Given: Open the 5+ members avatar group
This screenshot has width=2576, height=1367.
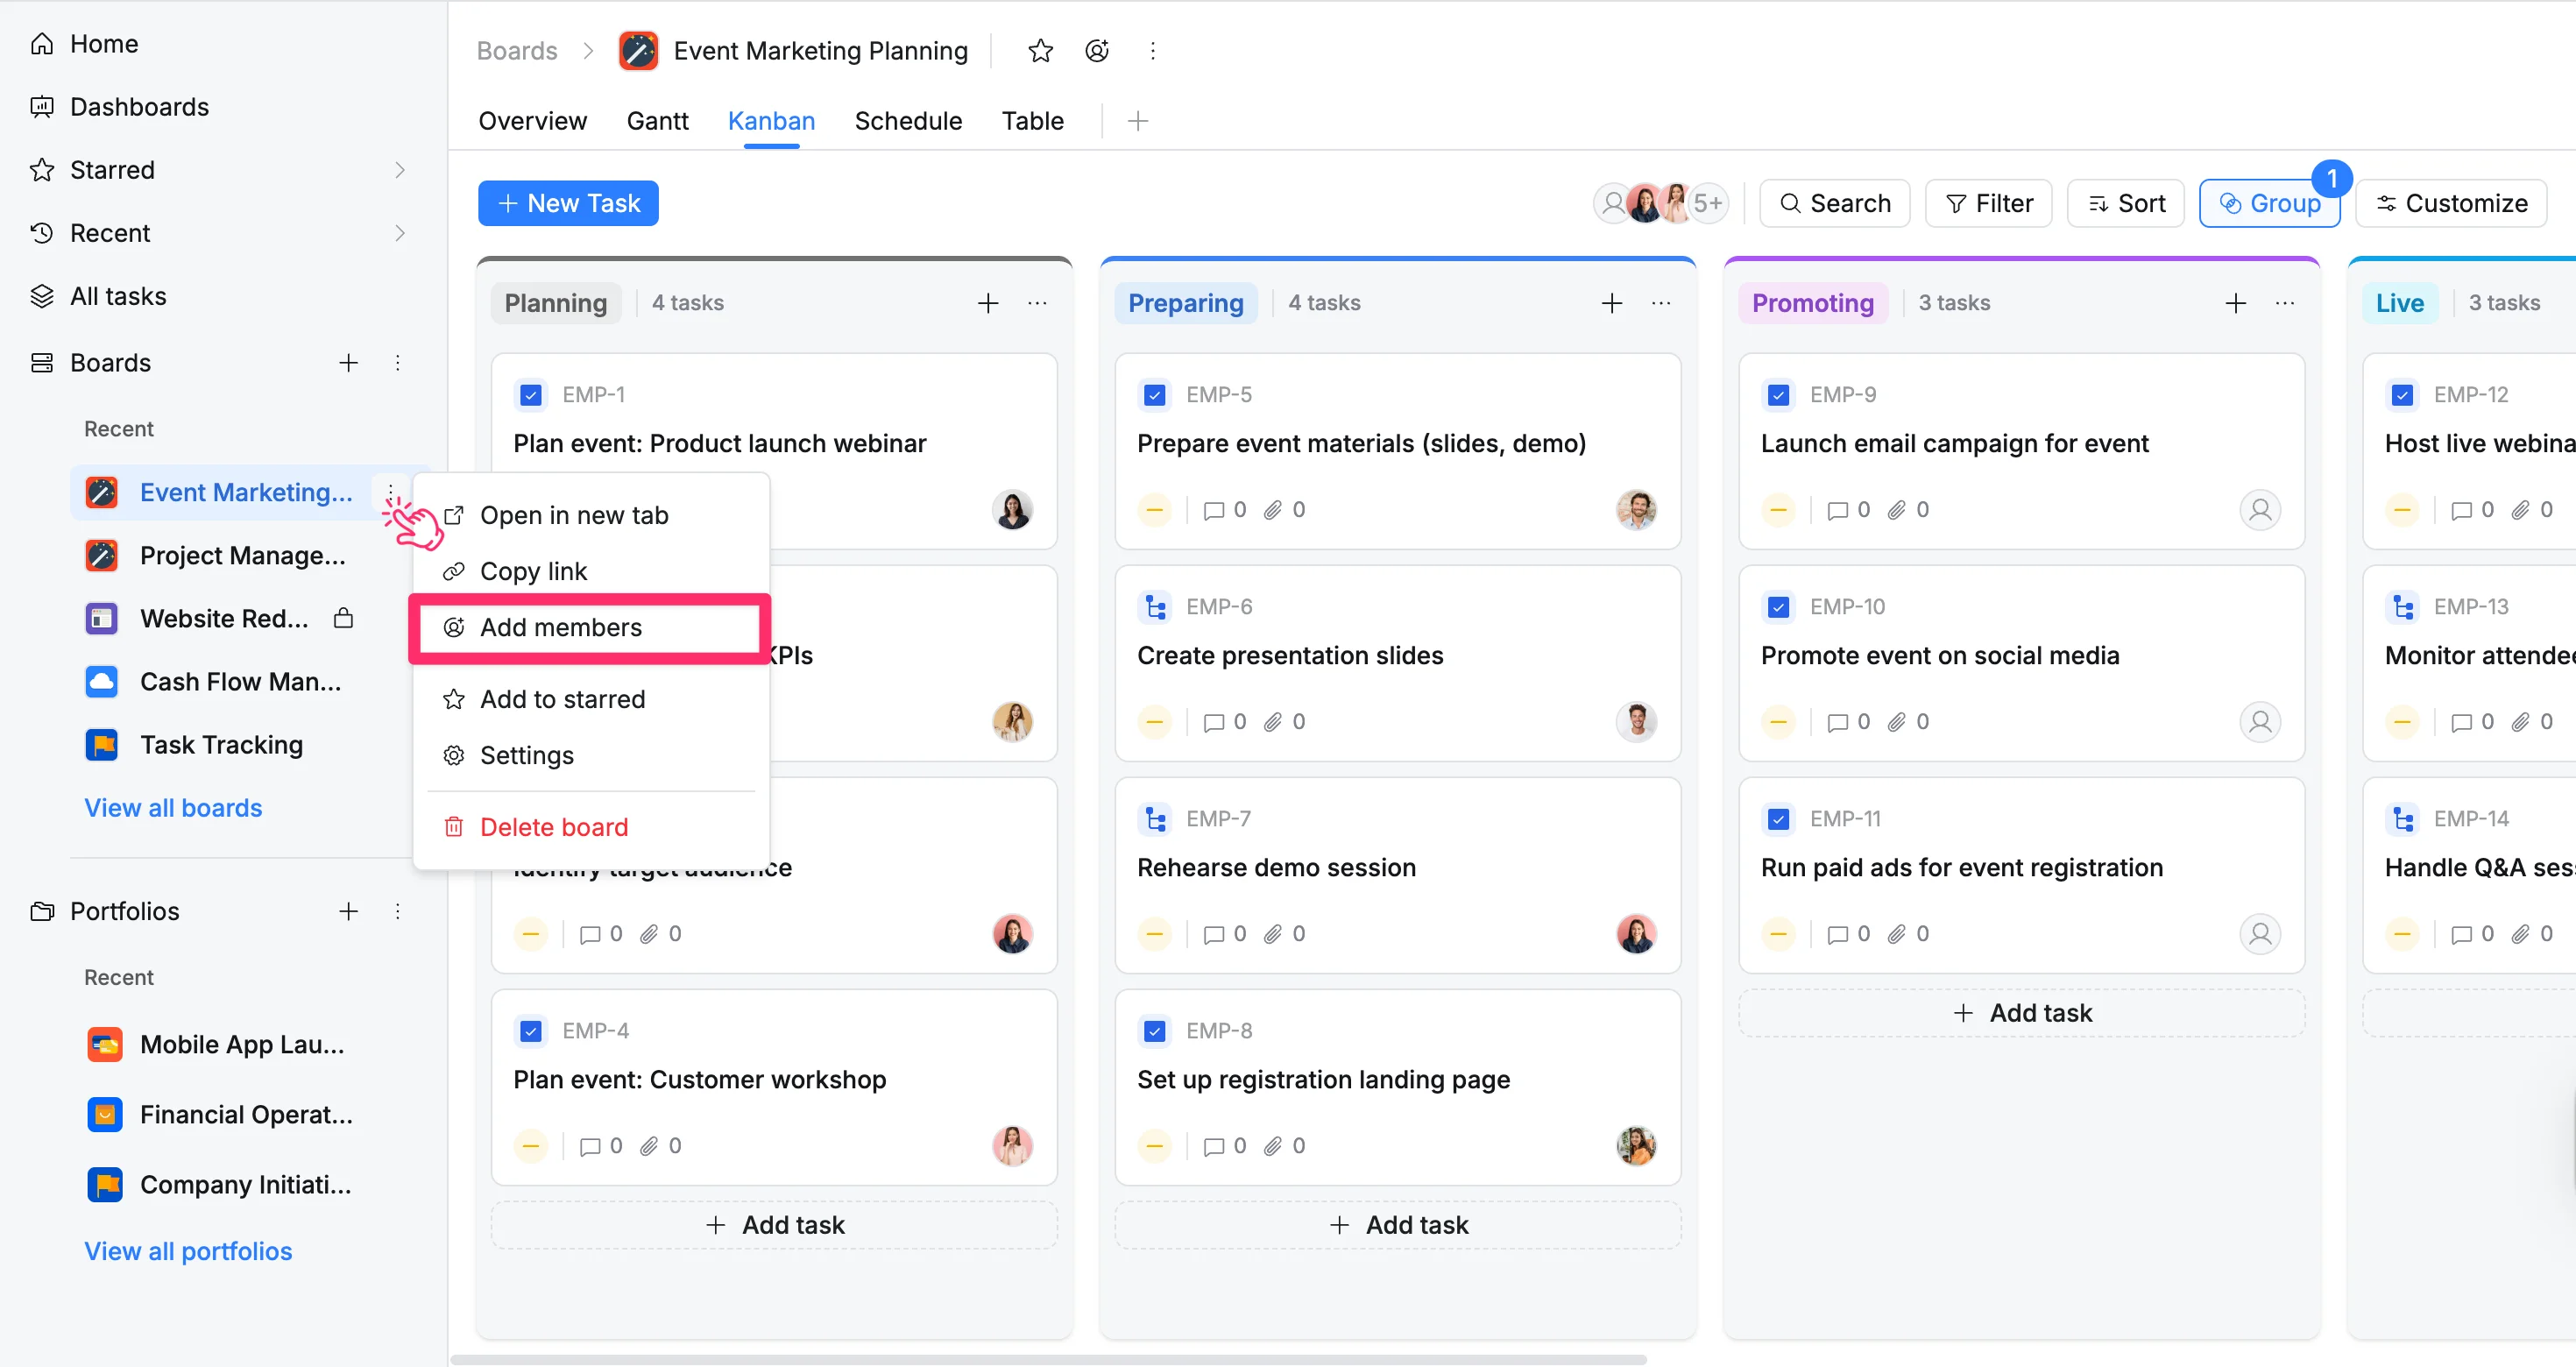Looking at the screenshot, I should pos(1707,203).
